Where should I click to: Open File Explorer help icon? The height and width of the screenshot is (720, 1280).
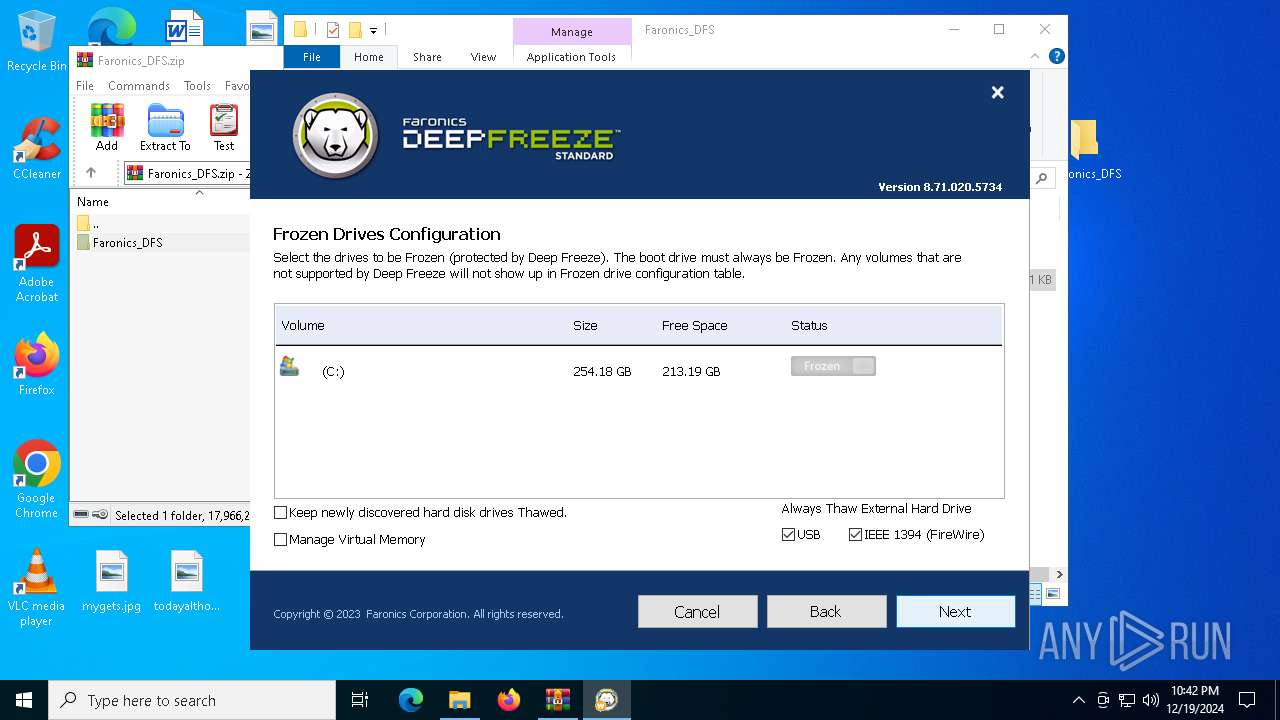point(1056,57)
